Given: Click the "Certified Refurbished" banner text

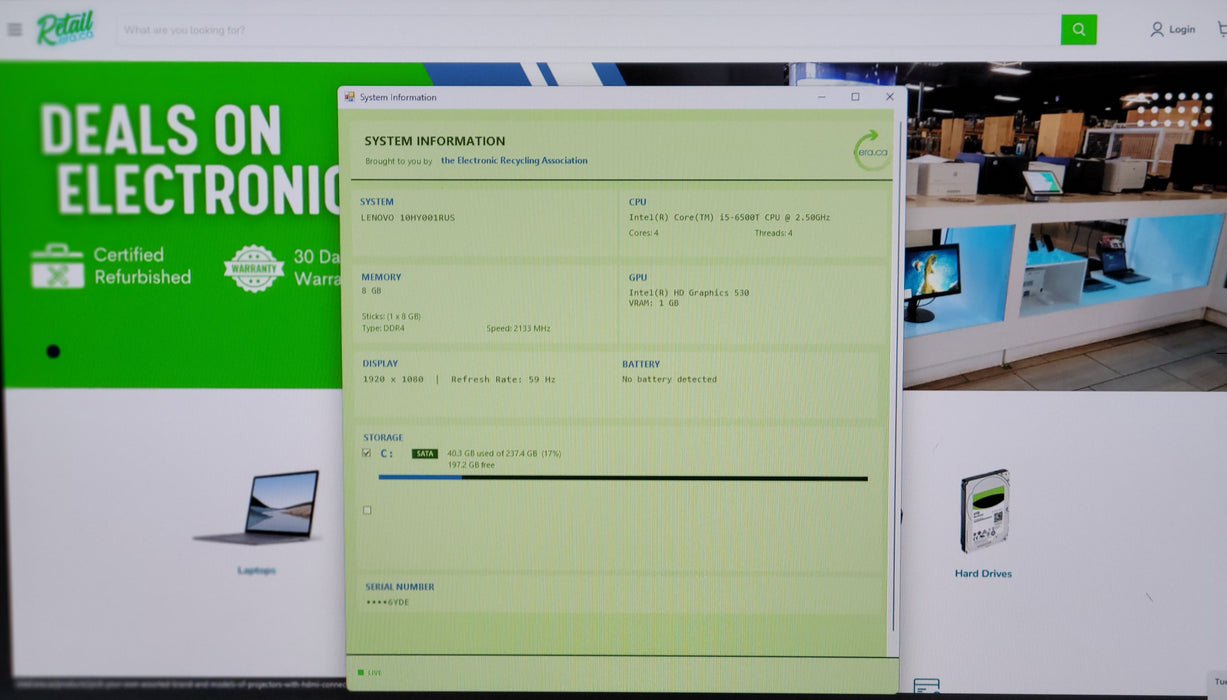Looking at the screenshot, I should (142, 266).
